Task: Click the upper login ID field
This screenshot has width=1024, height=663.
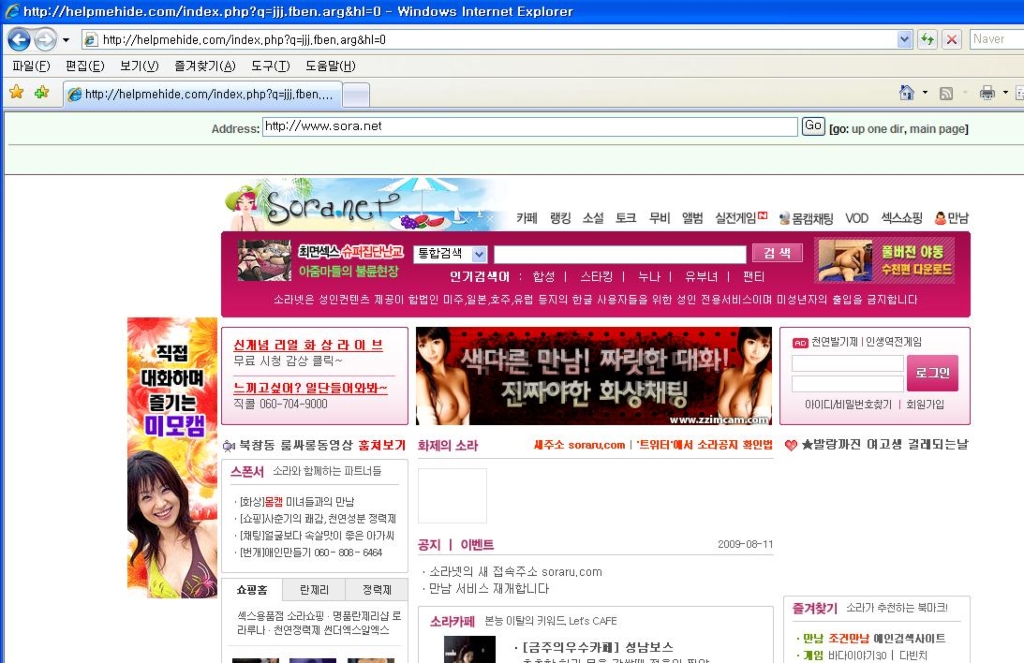Action: tap(848, 363)
